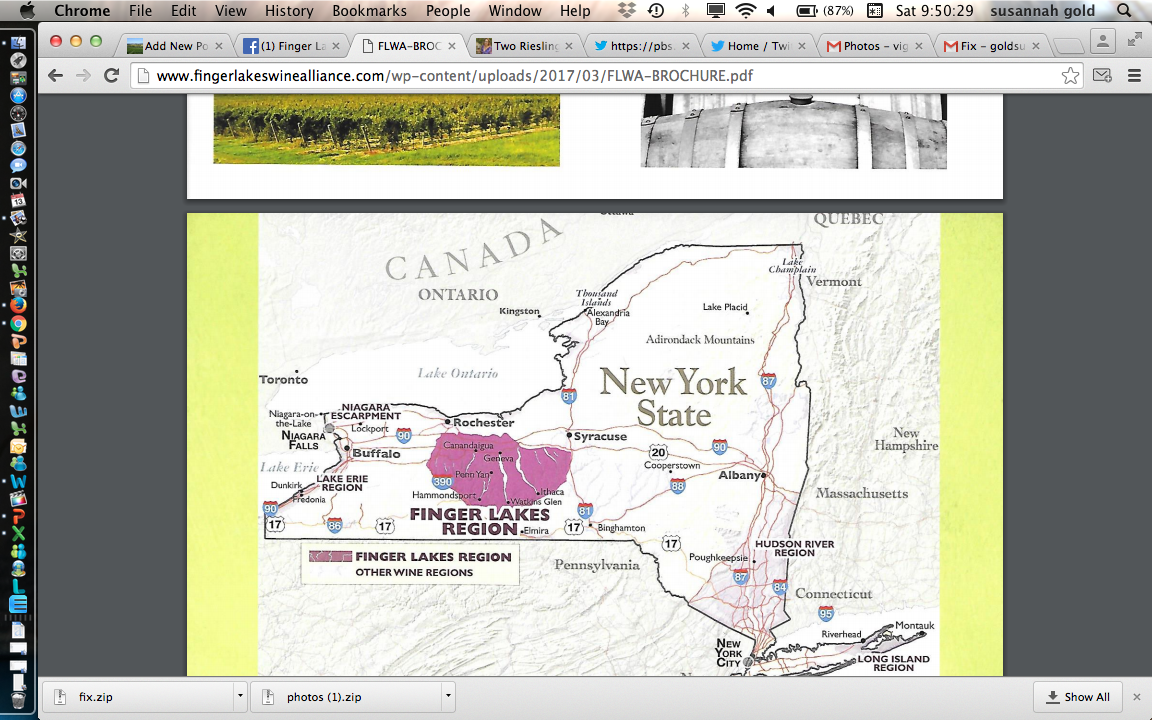Expand options arrow for fix.zip download
Viewport: 1152px width, 720px height.
point(239,696)
